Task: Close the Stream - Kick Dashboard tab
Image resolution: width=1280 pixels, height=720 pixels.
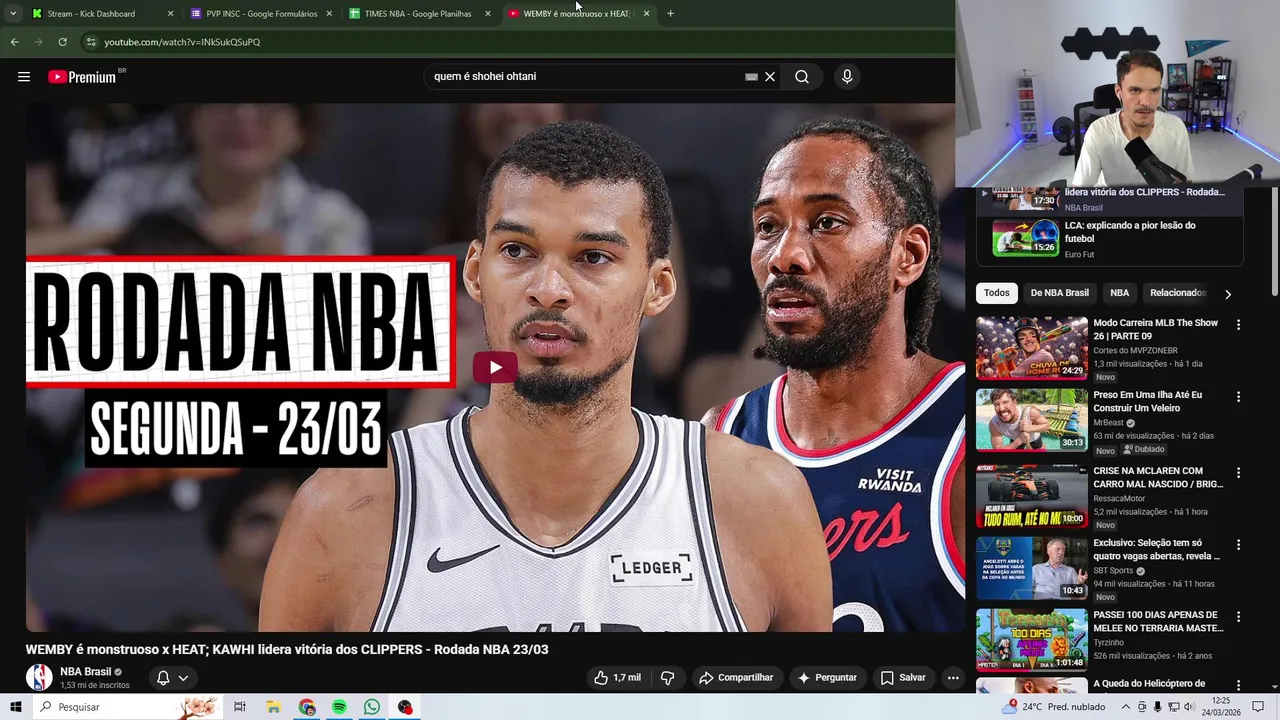Action: [170, 14]
